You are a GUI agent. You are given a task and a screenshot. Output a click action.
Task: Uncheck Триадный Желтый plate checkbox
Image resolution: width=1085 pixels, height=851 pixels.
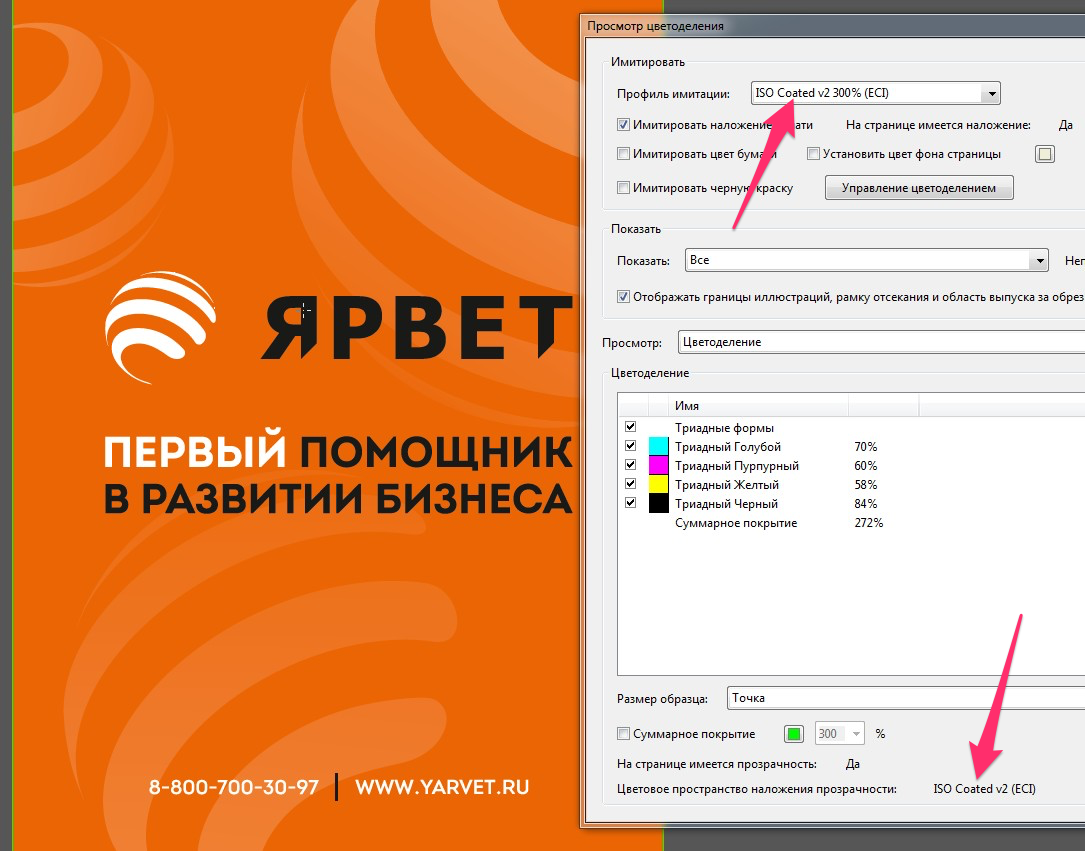click(x=630, y=484)
